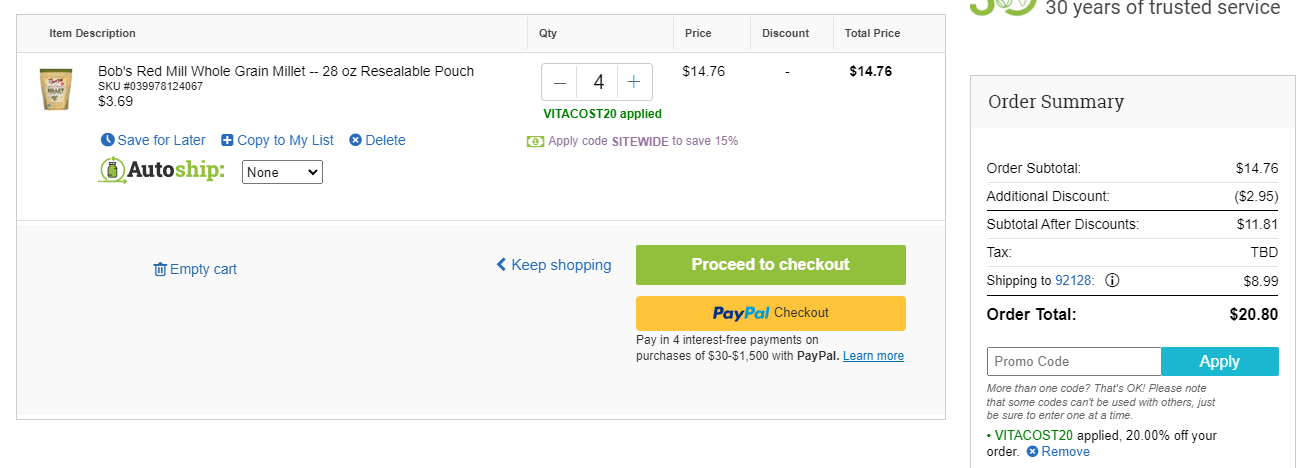Click the Promo Code input field
Screen dimensions: 1296x468
(x=1074, y=361)
